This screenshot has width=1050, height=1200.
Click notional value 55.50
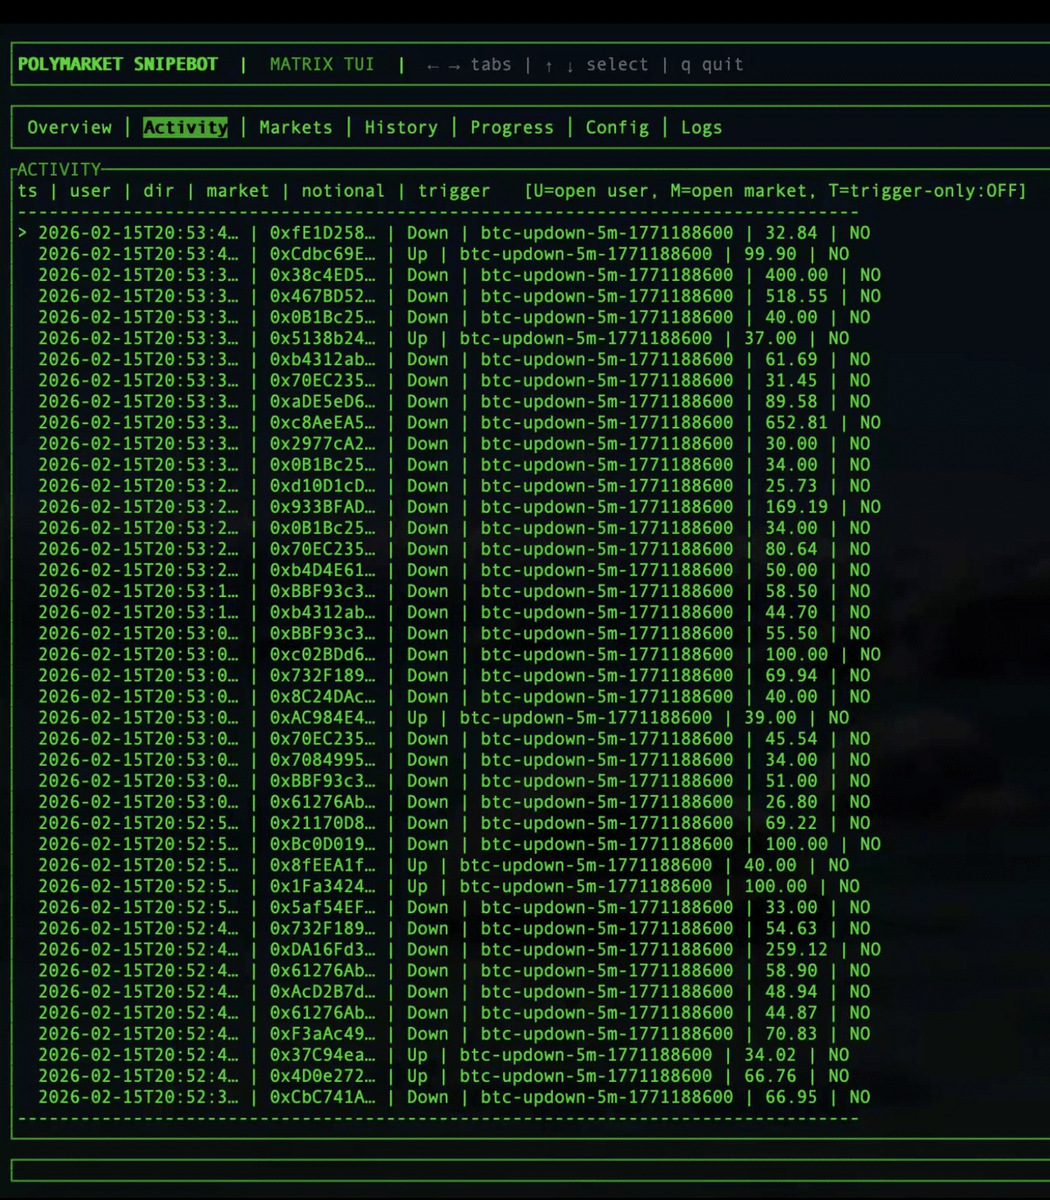pyautogui.click(x=791, y=633)
